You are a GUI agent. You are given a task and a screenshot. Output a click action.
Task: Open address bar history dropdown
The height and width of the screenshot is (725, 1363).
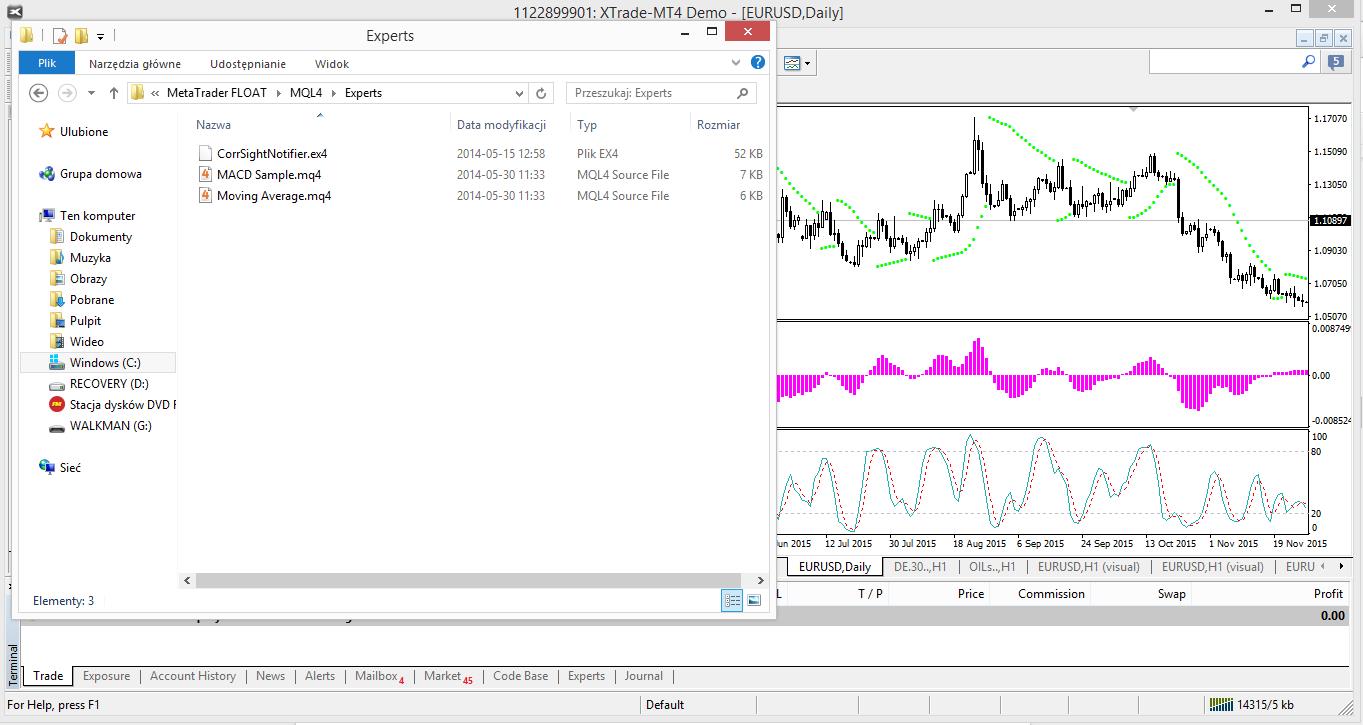point(519,93)
